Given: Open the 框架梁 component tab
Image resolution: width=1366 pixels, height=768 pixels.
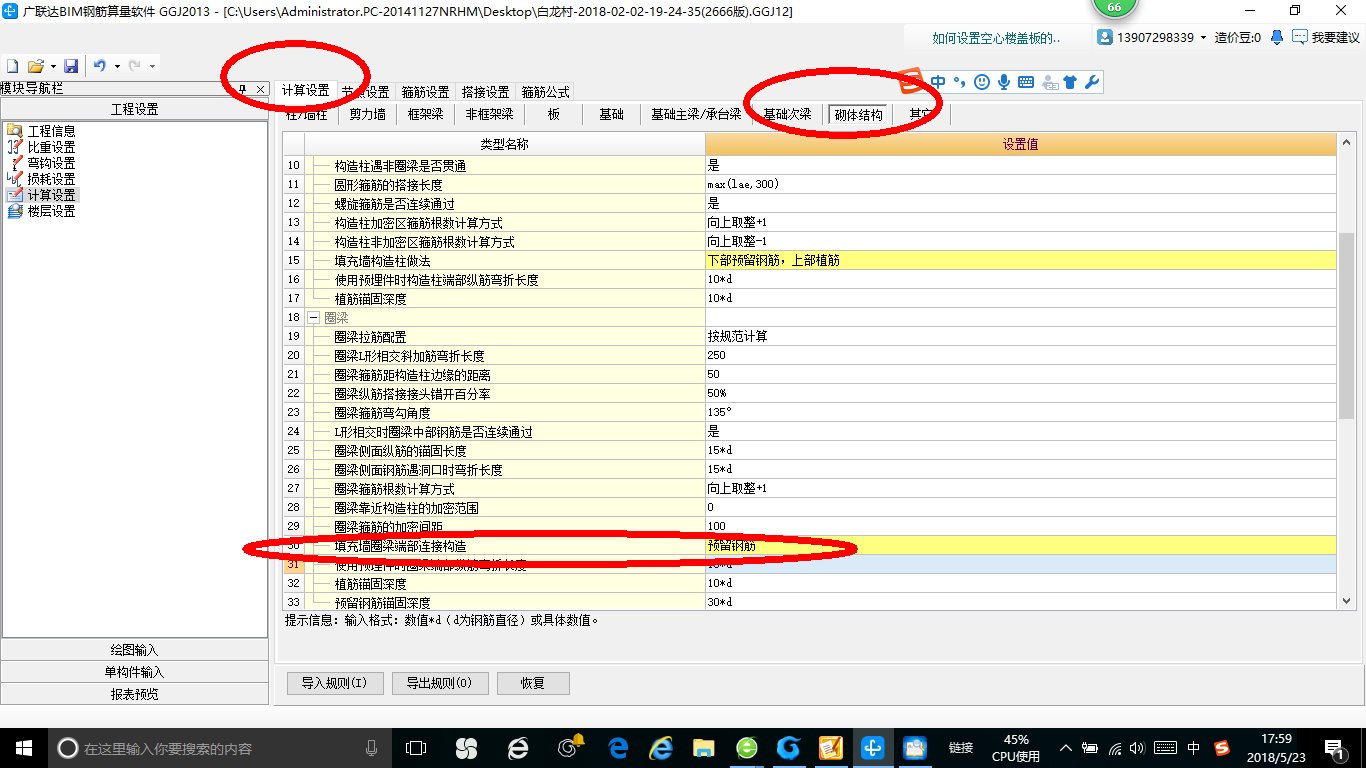Looking at the screenshot, I should pyautogui.click(x=426, y=114).
